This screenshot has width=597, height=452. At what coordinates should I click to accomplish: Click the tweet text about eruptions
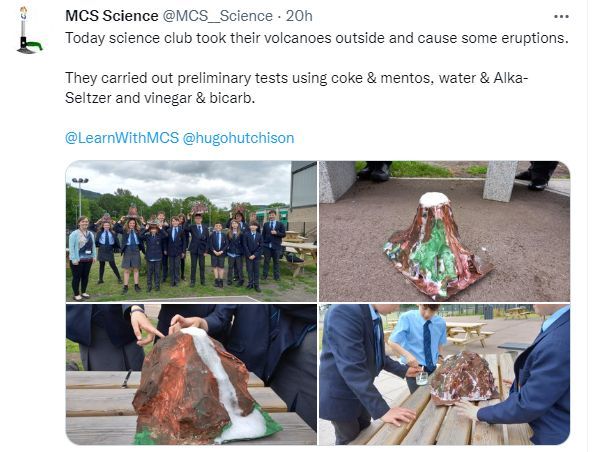click(317, 38)
